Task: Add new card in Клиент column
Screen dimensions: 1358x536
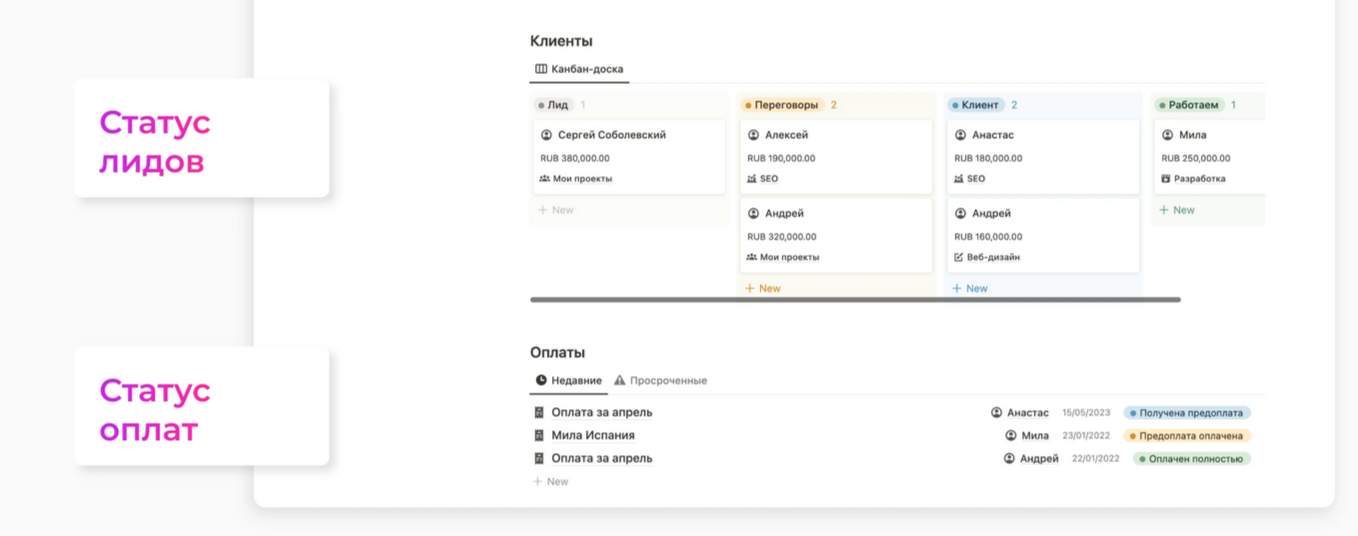Action: point(970,289)
